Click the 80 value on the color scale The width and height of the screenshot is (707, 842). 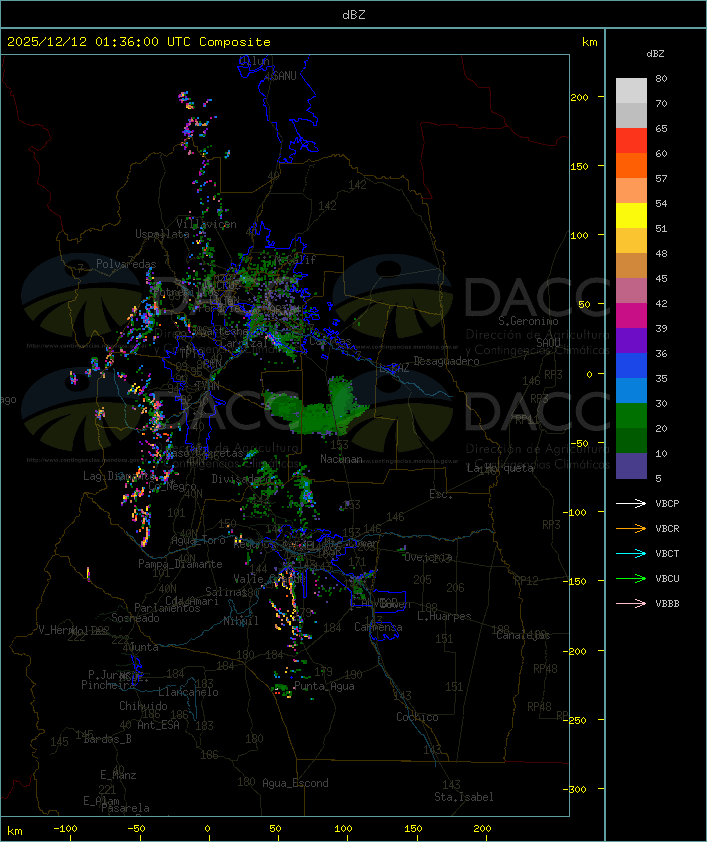[661, 78]
